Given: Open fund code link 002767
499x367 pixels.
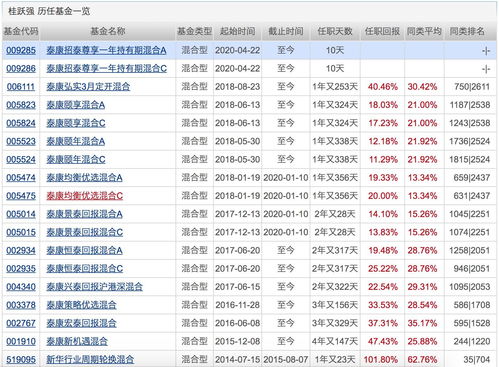Looking at the screenshot, I should [21, 323].
